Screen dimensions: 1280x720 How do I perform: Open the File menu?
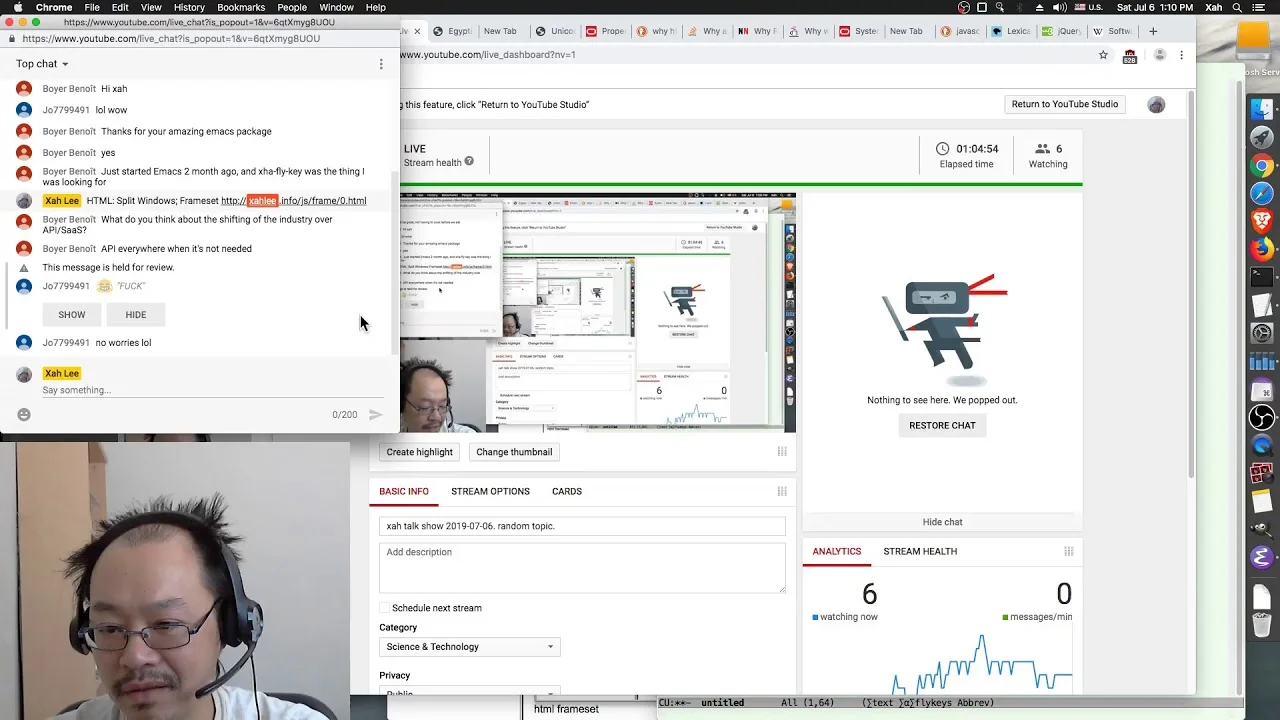tap(92, 7)
